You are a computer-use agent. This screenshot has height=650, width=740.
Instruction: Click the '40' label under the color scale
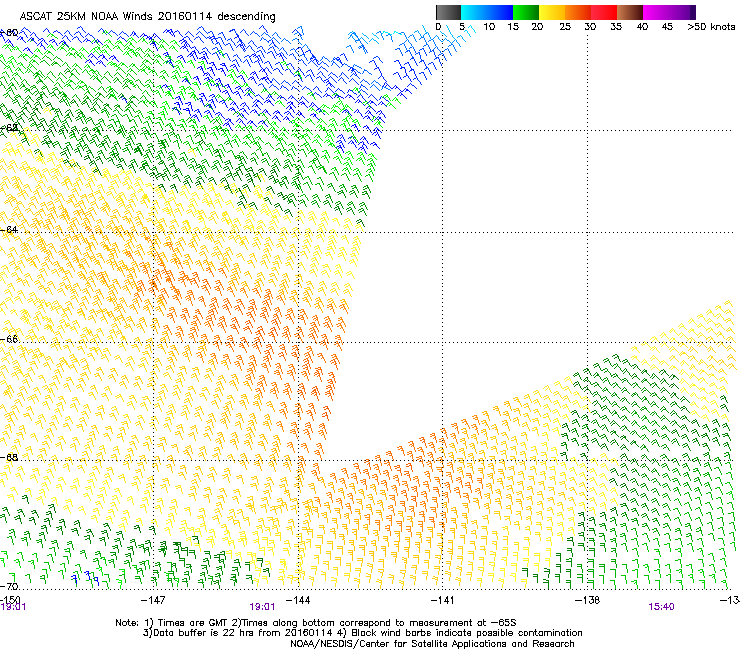pyautogui.click(x=642, y=27)
